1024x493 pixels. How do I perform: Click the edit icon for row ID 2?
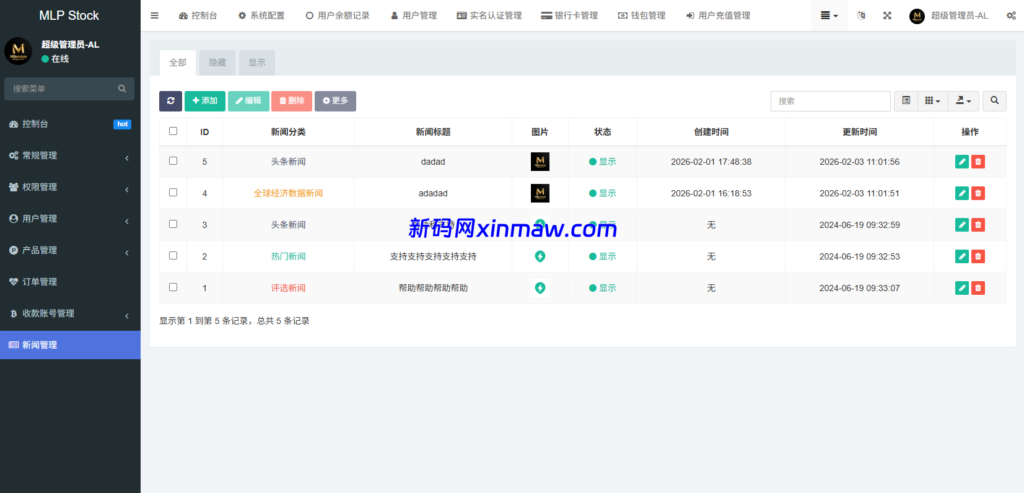[x=962, y=256]
